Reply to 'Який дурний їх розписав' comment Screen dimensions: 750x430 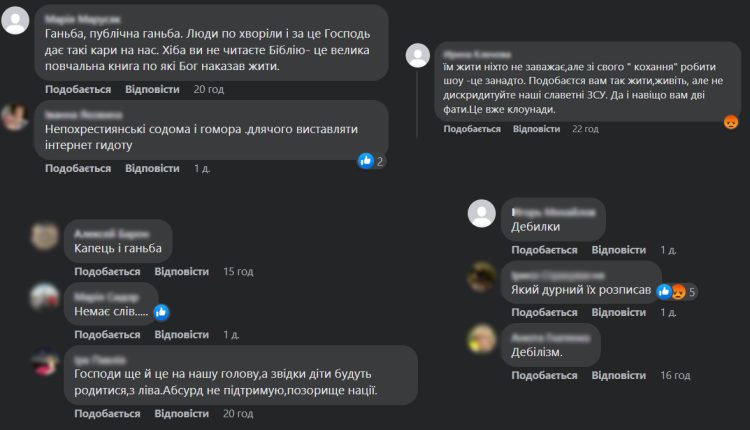[x=618, y=312]
